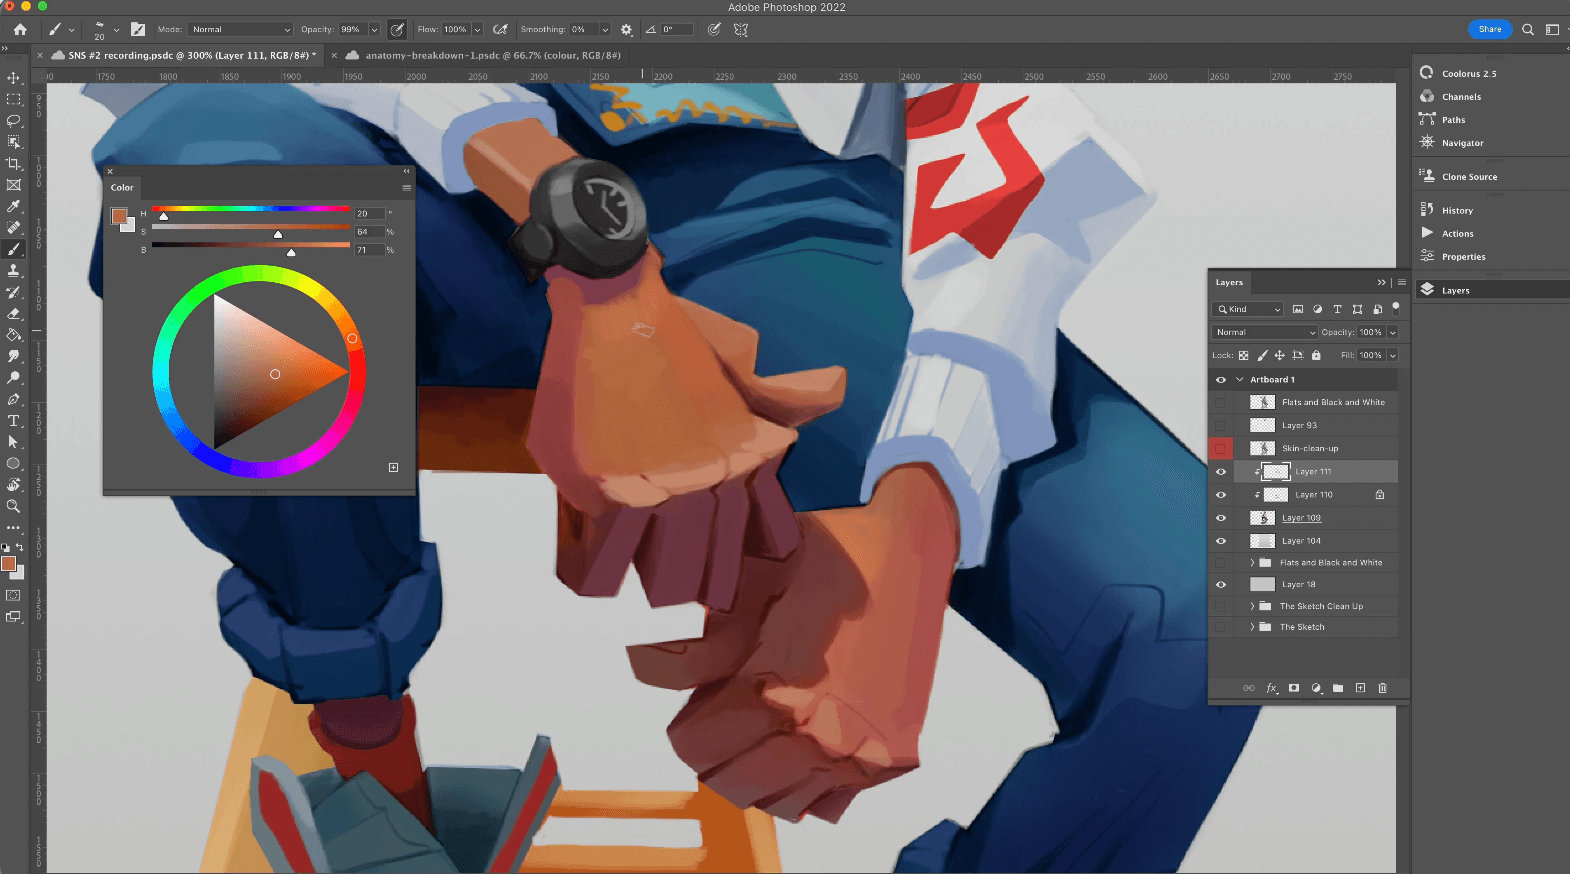
Task: Select the Frame tool
Action: 14,185
